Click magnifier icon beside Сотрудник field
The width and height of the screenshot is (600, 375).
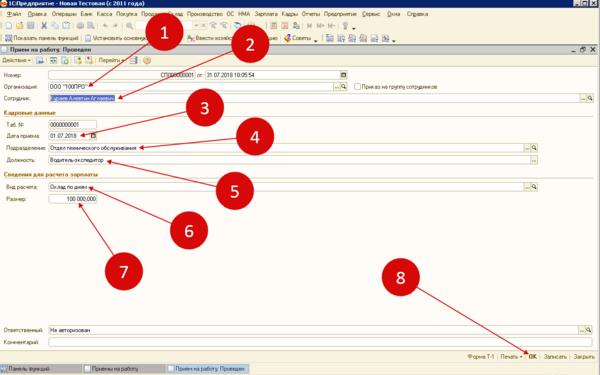[x=590, y=98]
